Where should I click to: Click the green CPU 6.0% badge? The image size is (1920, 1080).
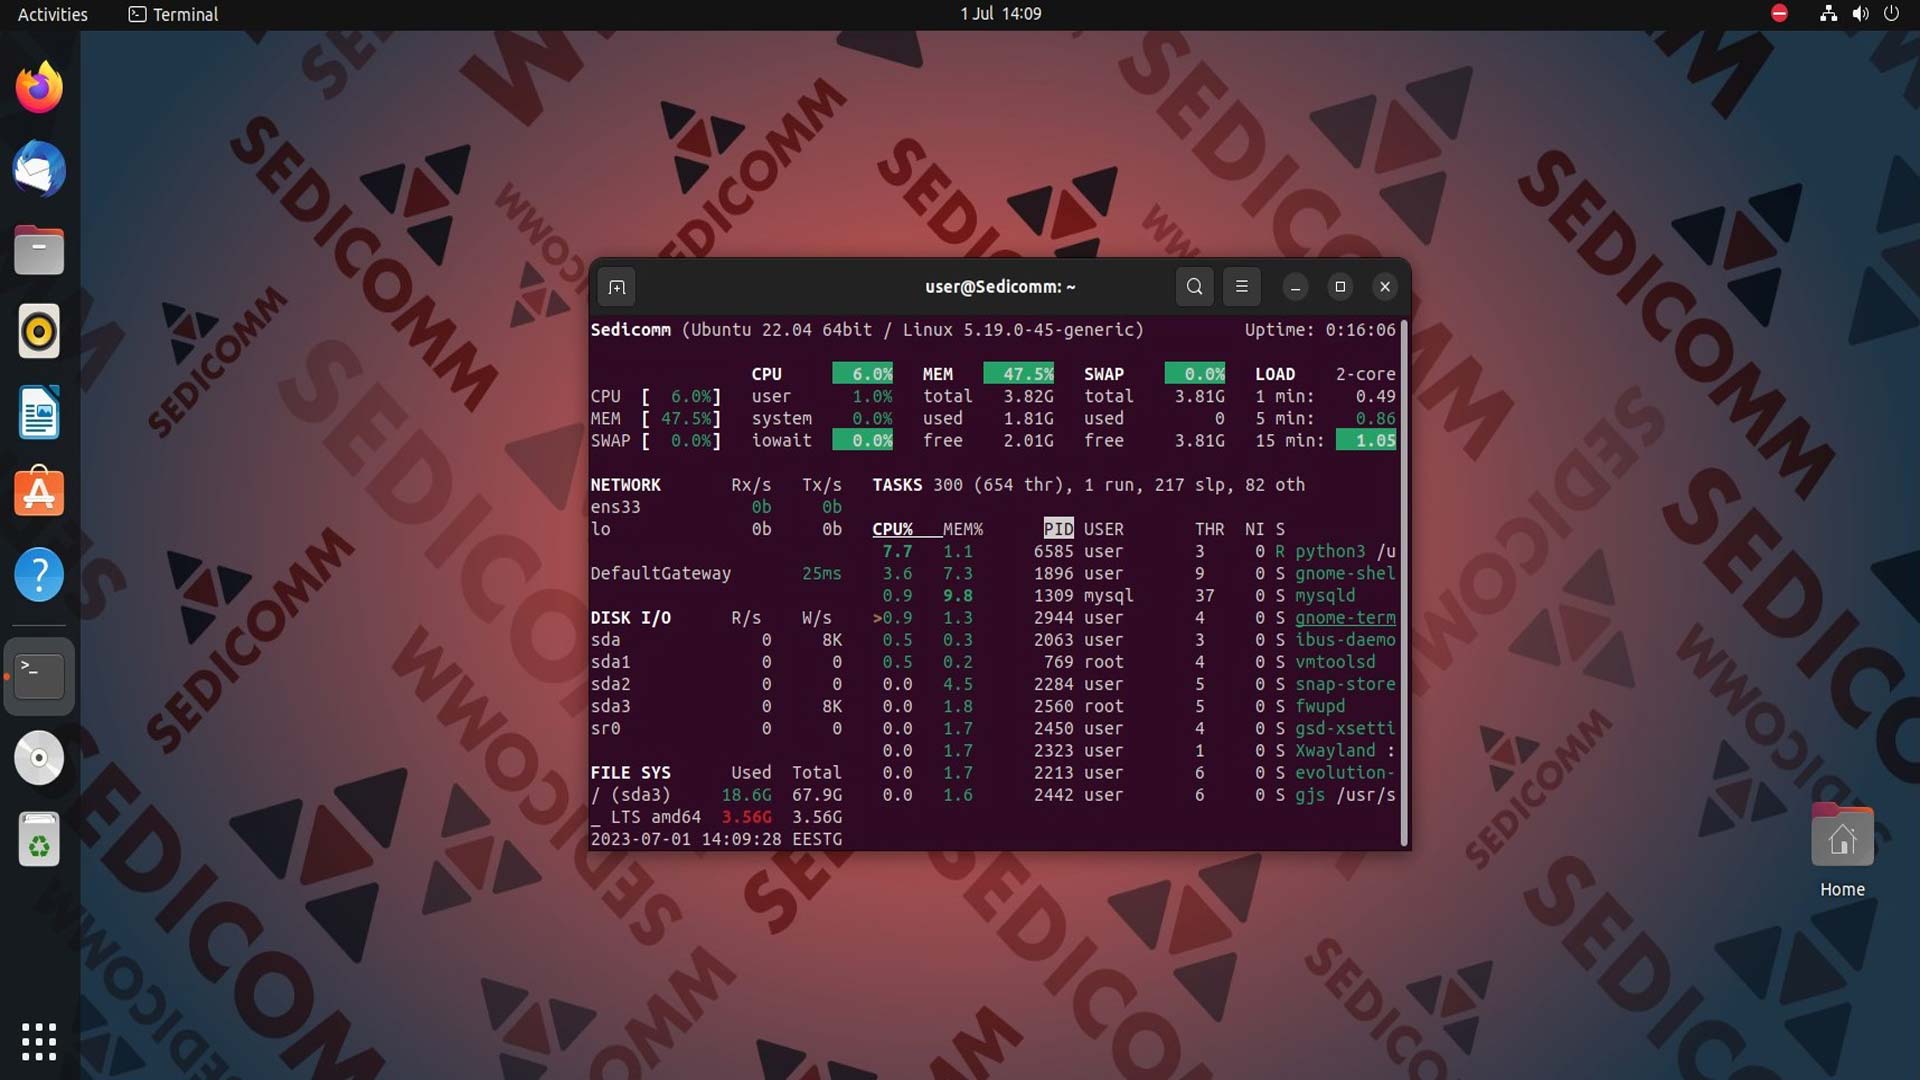click(x=863, y=374)
